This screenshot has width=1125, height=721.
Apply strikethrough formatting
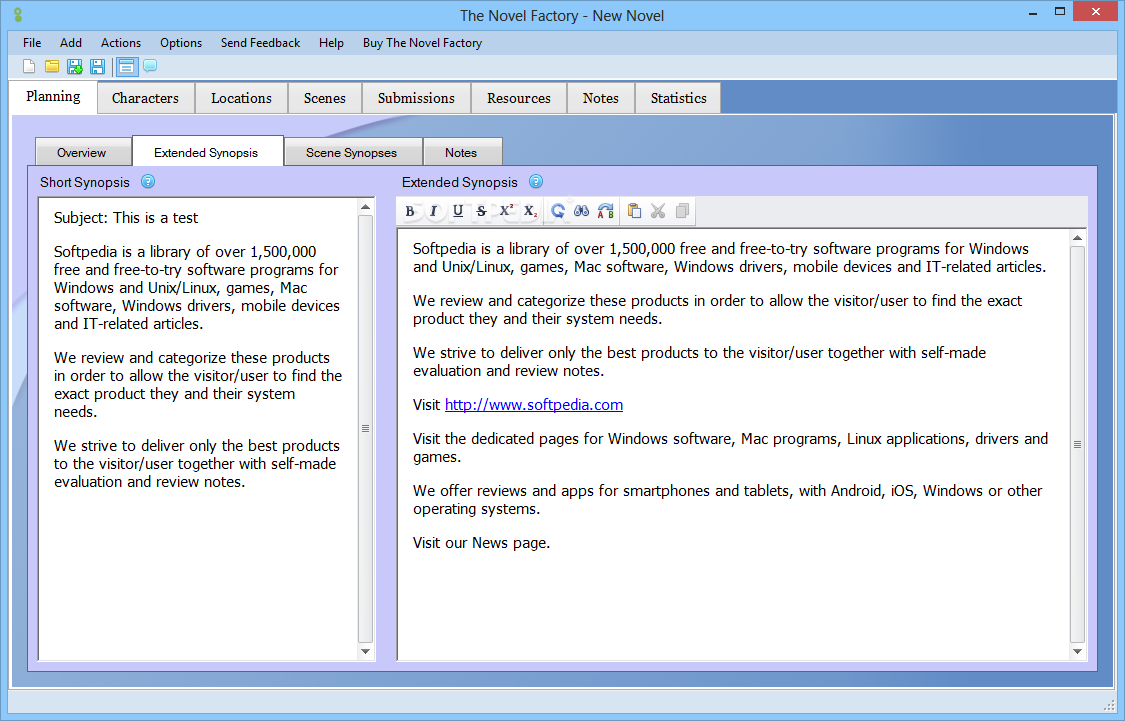(481, 211)
